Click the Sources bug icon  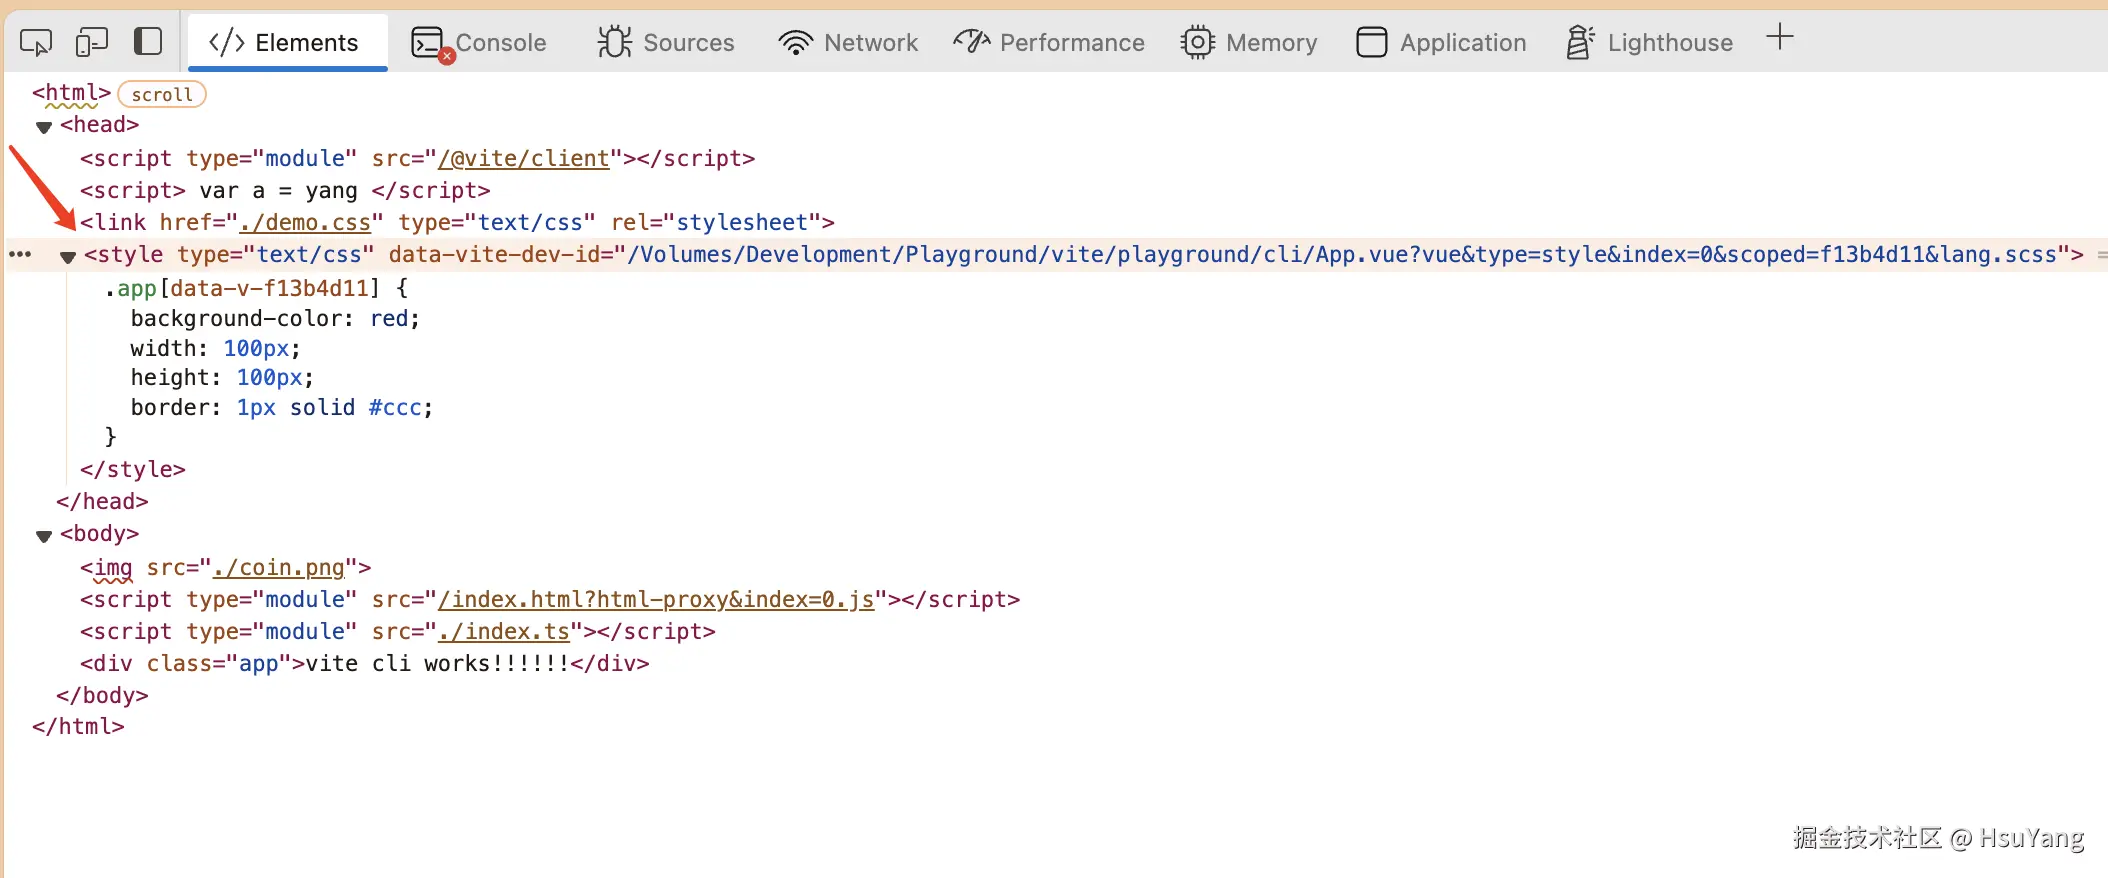pos(614,42)
